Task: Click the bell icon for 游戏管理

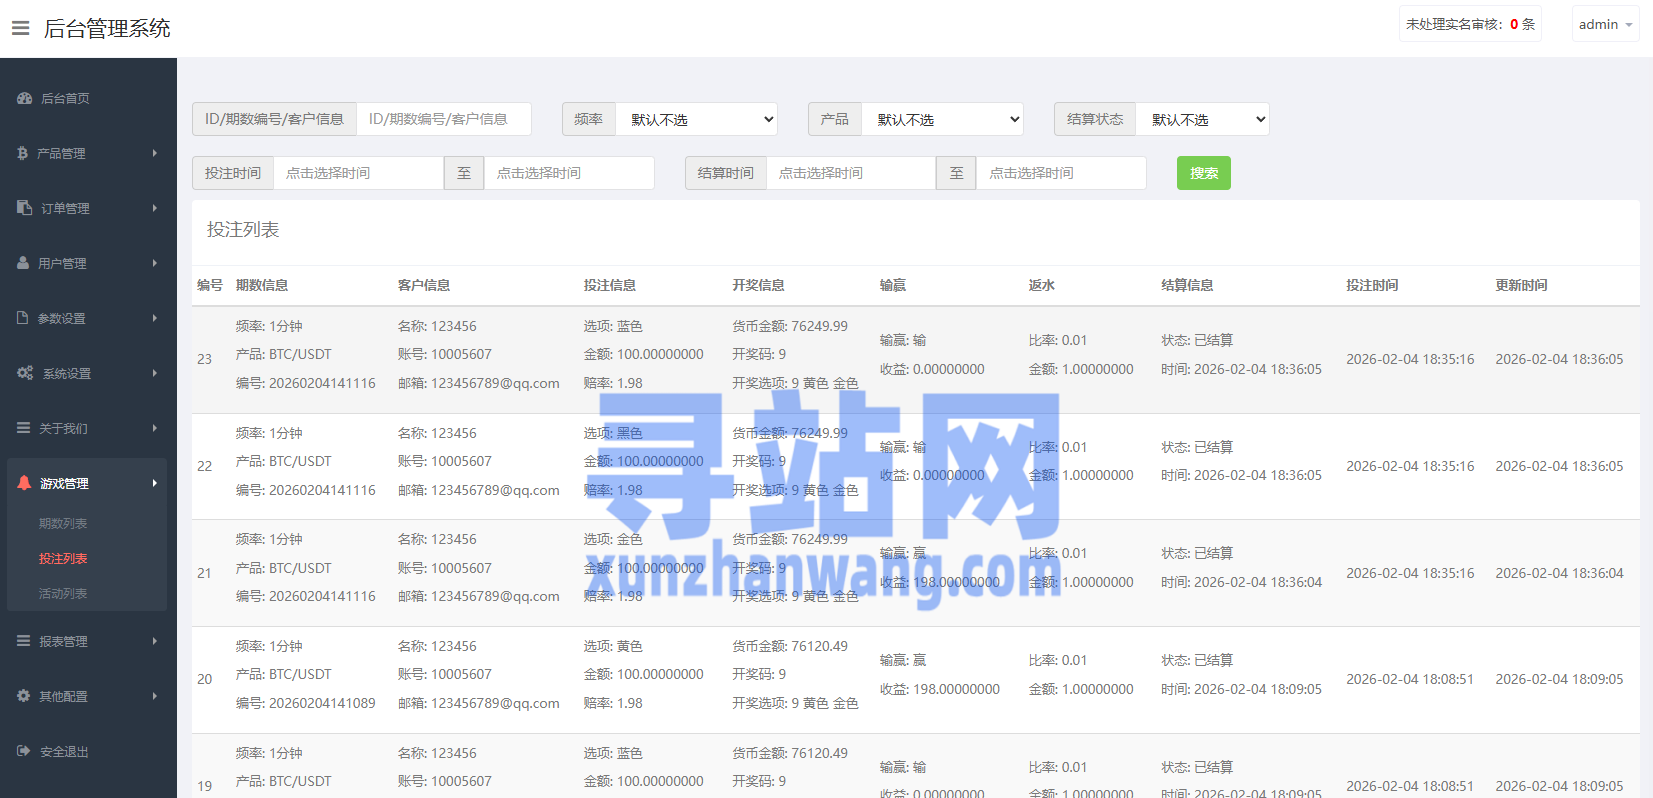Action: (x=24, y=483)
